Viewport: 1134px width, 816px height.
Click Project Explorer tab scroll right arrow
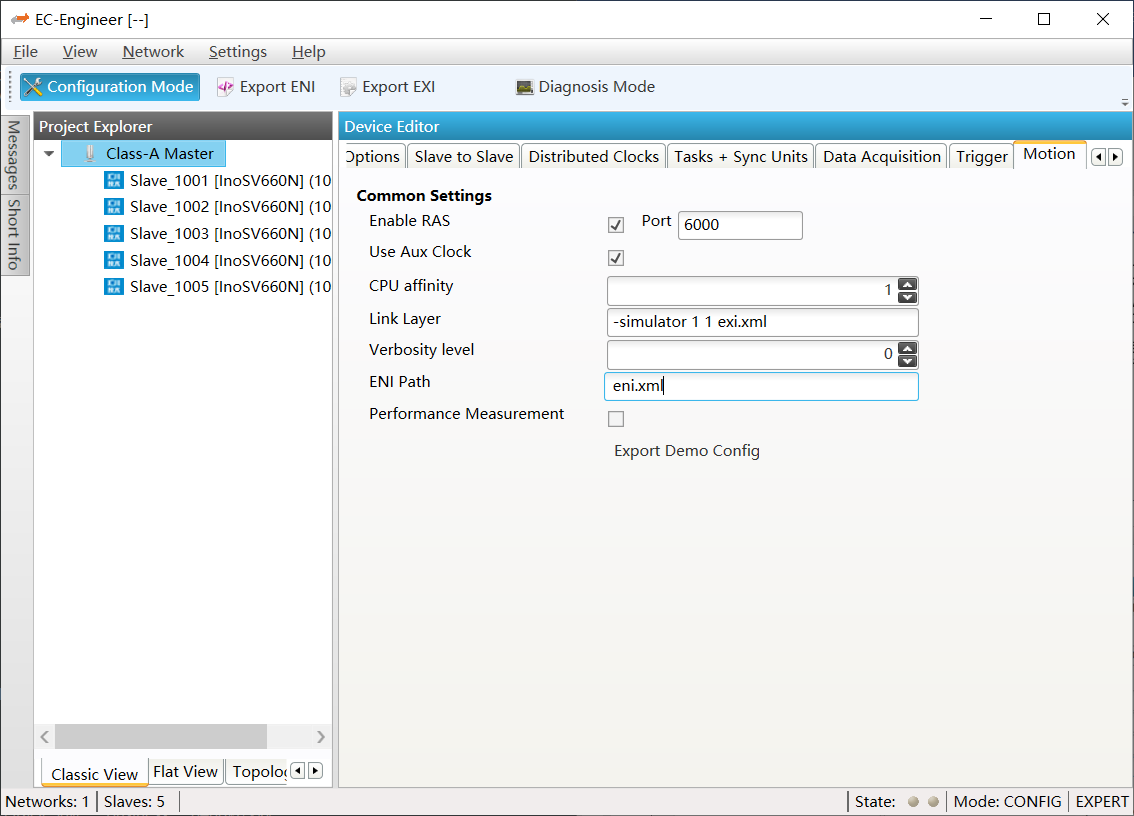coord(315,771)
